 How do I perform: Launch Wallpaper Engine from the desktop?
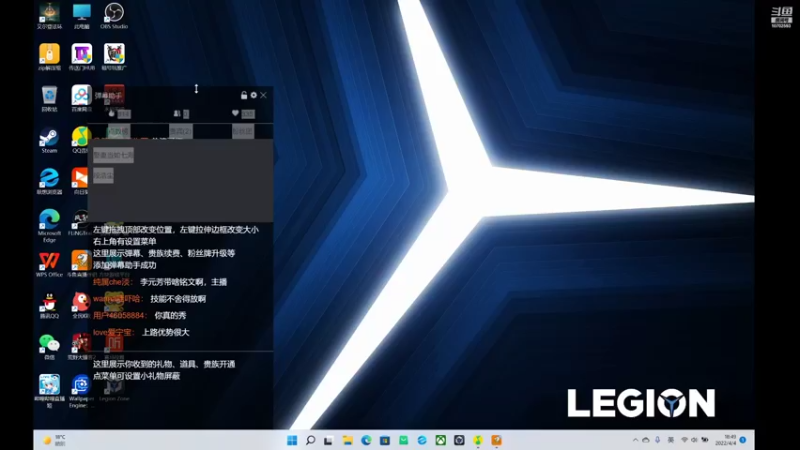(80, 390)
